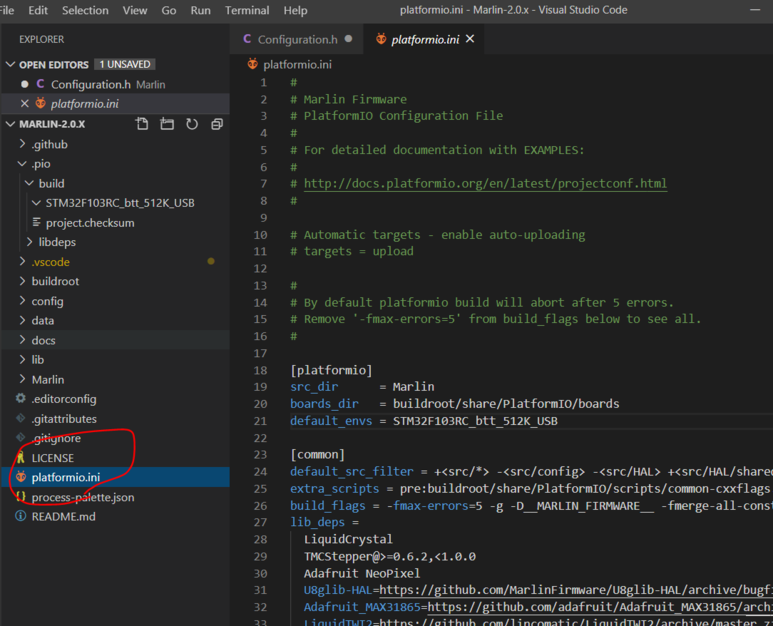
Task: Click the New File icon in explorer header
Action: click(x=142, y=124)
